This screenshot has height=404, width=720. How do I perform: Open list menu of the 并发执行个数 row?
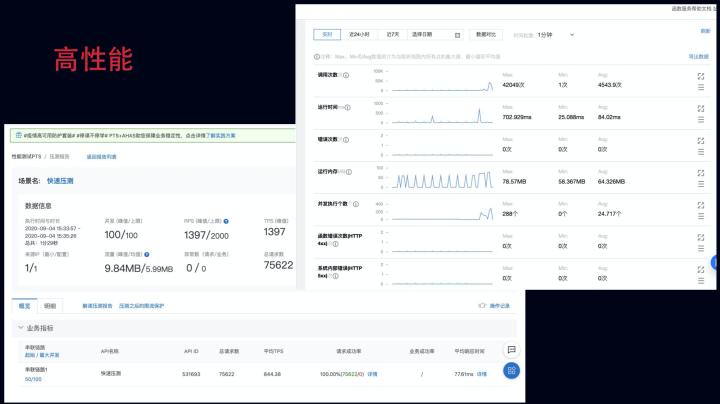[x=701, y=216]
